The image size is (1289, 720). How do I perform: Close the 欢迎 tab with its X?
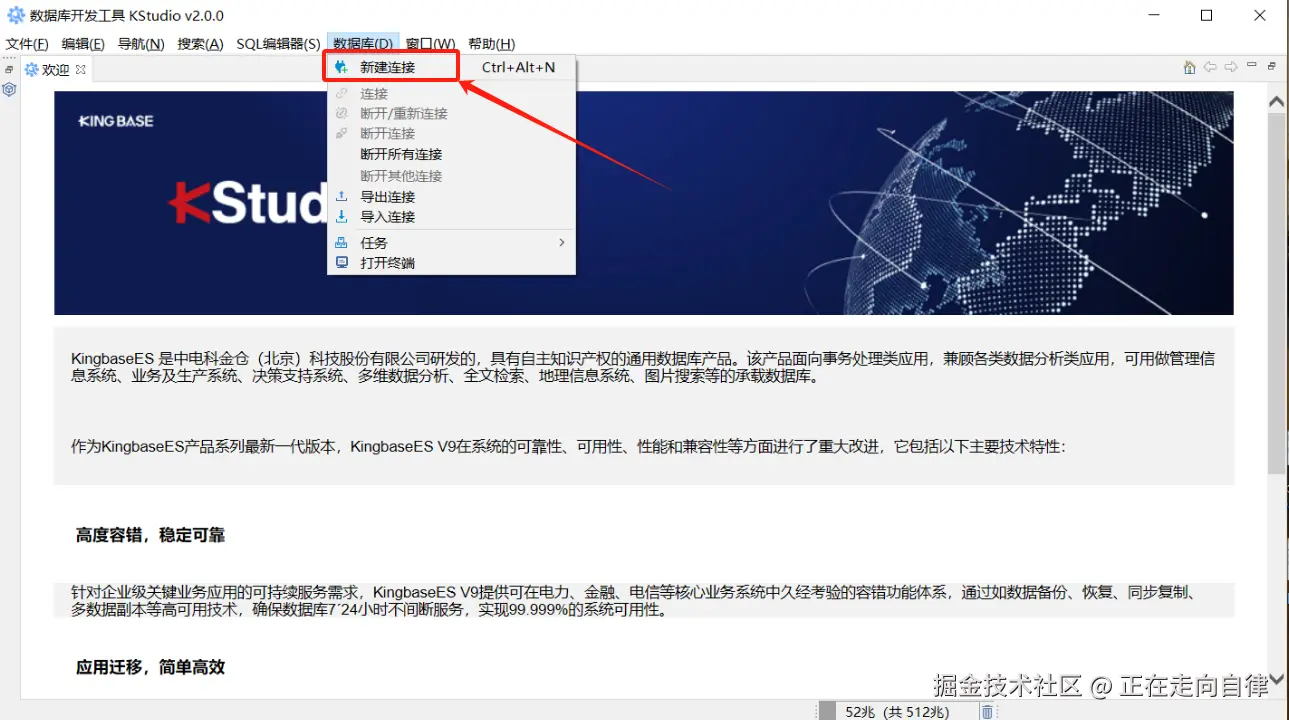coord(81,69)
